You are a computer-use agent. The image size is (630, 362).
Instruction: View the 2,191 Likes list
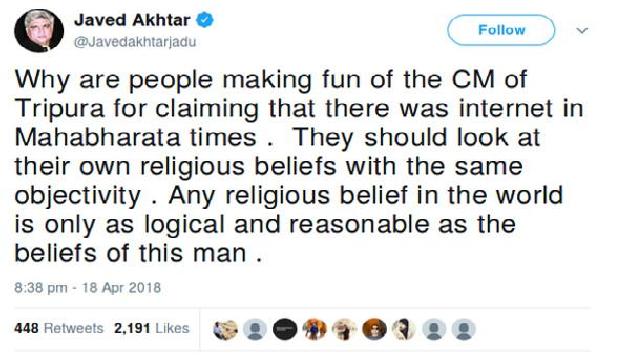point(151,328)
